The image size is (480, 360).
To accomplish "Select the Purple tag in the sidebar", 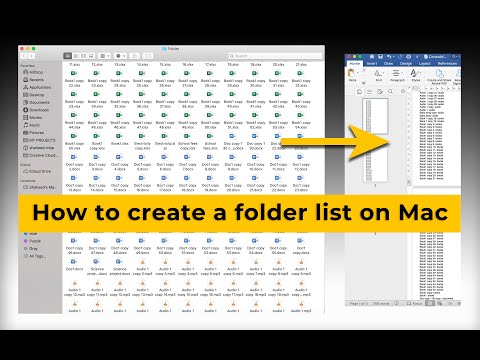I will 32,241.
